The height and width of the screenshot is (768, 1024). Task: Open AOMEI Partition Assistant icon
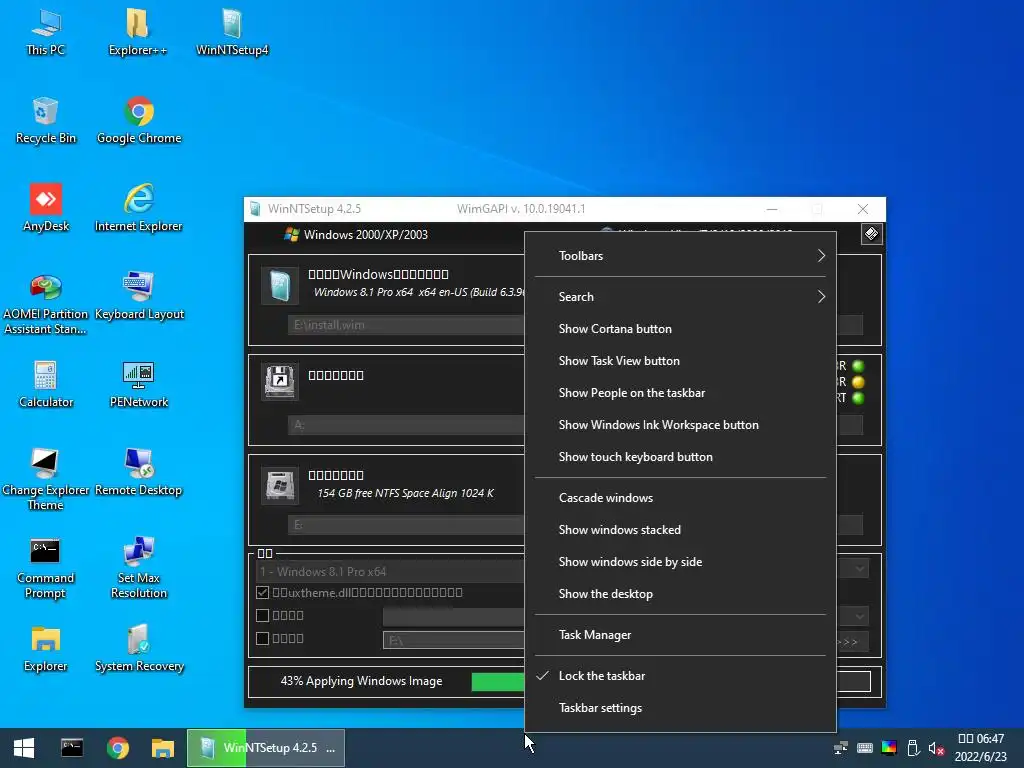[46, 304]
